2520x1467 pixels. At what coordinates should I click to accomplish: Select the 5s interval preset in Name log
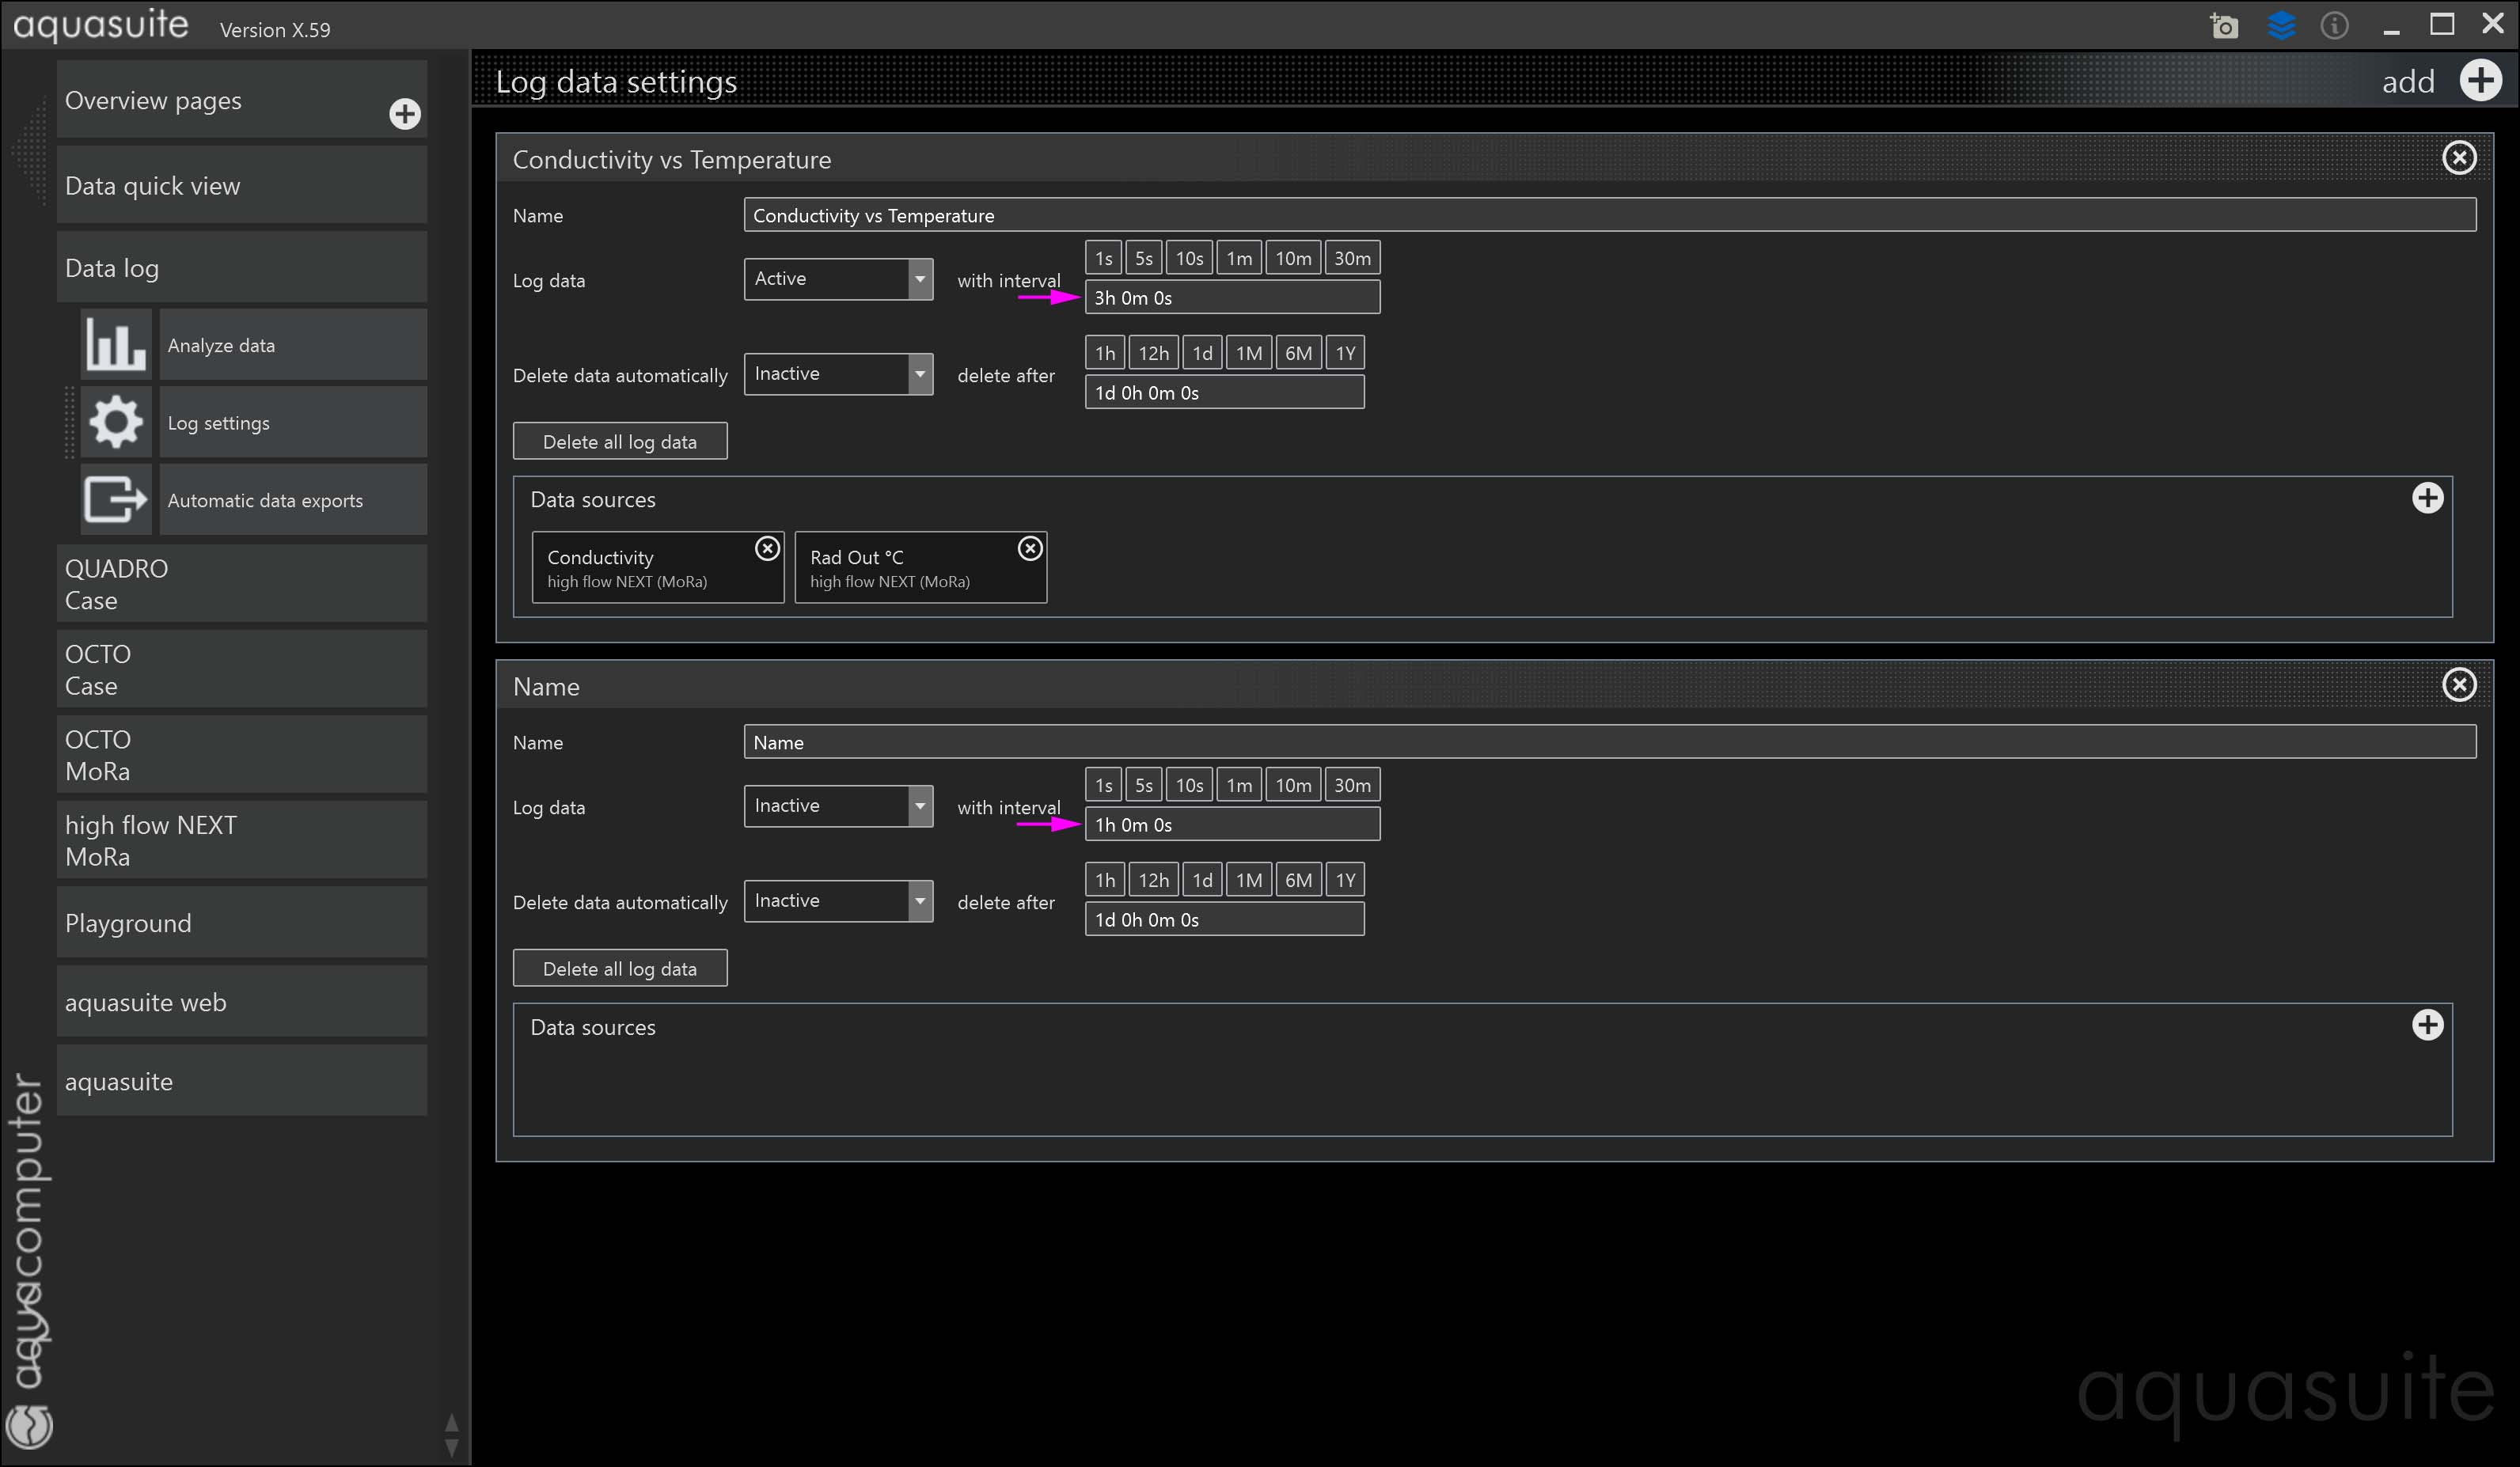[1143, 785]
